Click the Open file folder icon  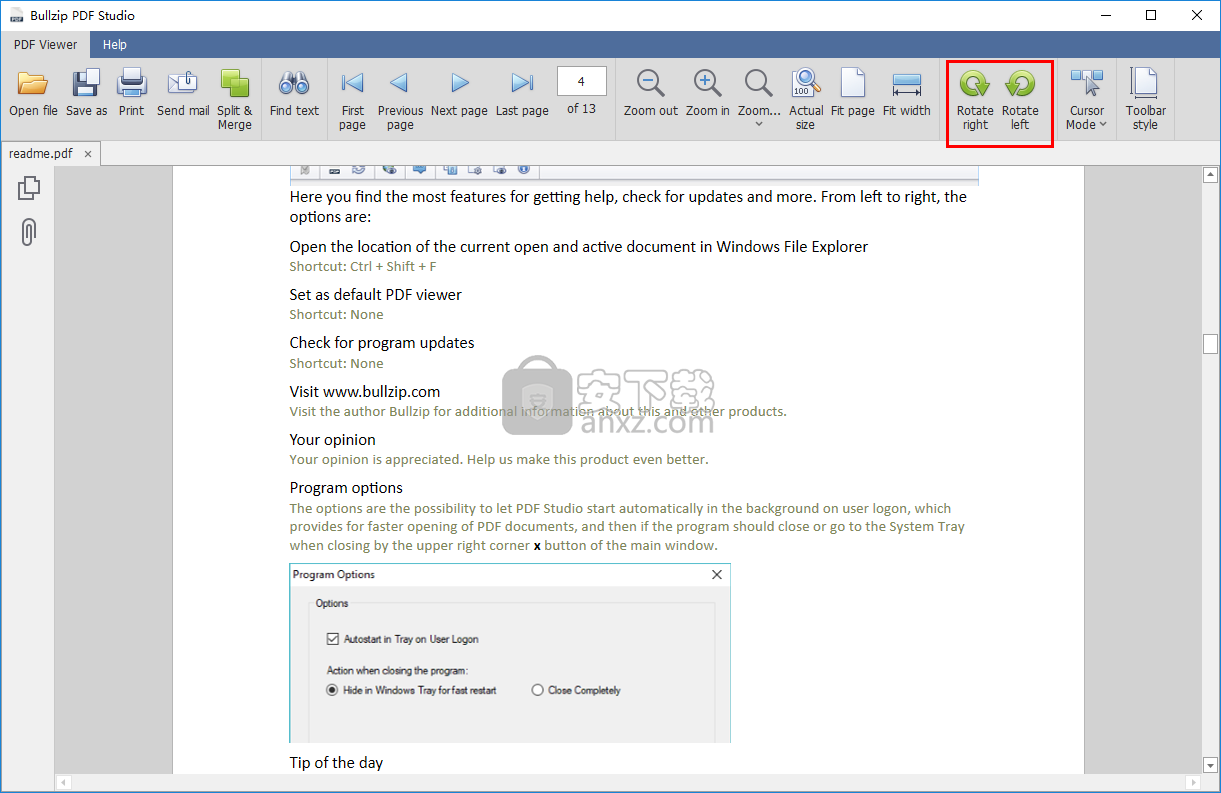point(33,84)
